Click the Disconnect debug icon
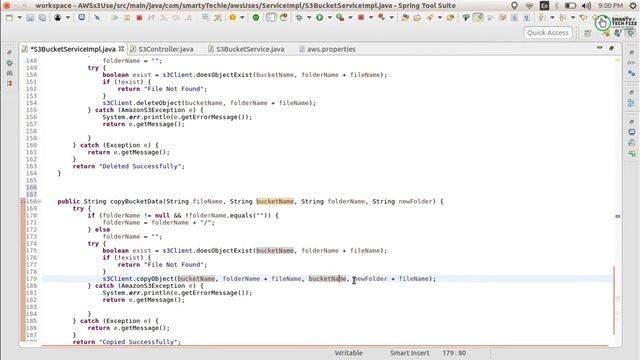Viewport: 640px width, 360px height. coord(151,18)
